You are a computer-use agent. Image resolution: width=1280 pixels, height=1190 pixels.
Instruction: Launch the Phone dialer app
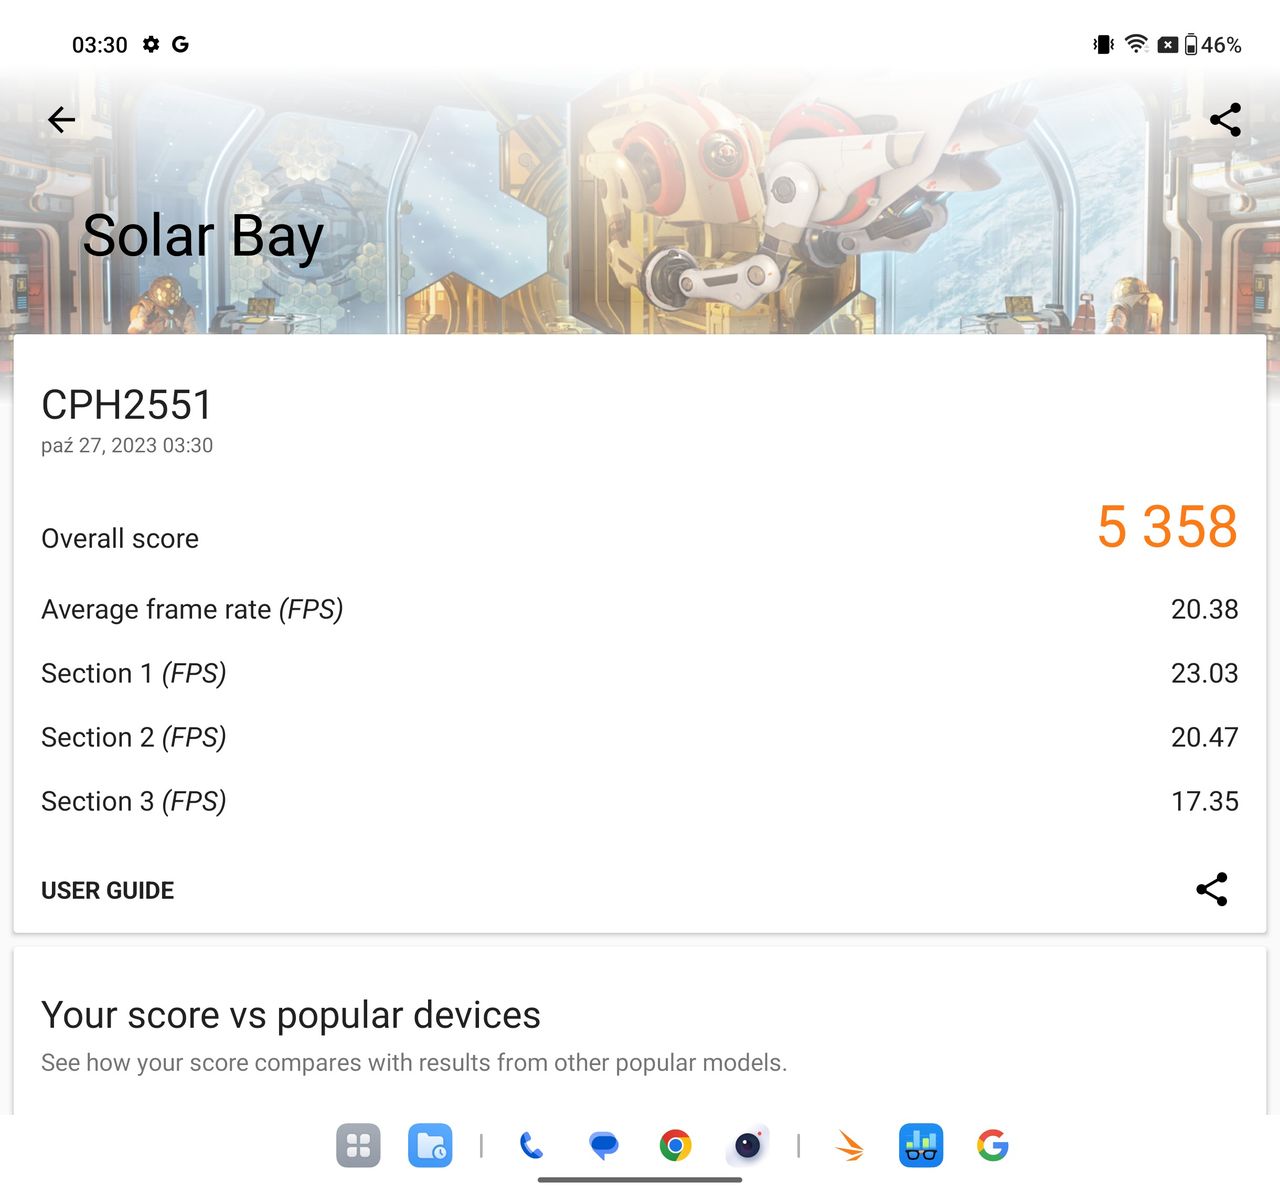click(531, 1145)
